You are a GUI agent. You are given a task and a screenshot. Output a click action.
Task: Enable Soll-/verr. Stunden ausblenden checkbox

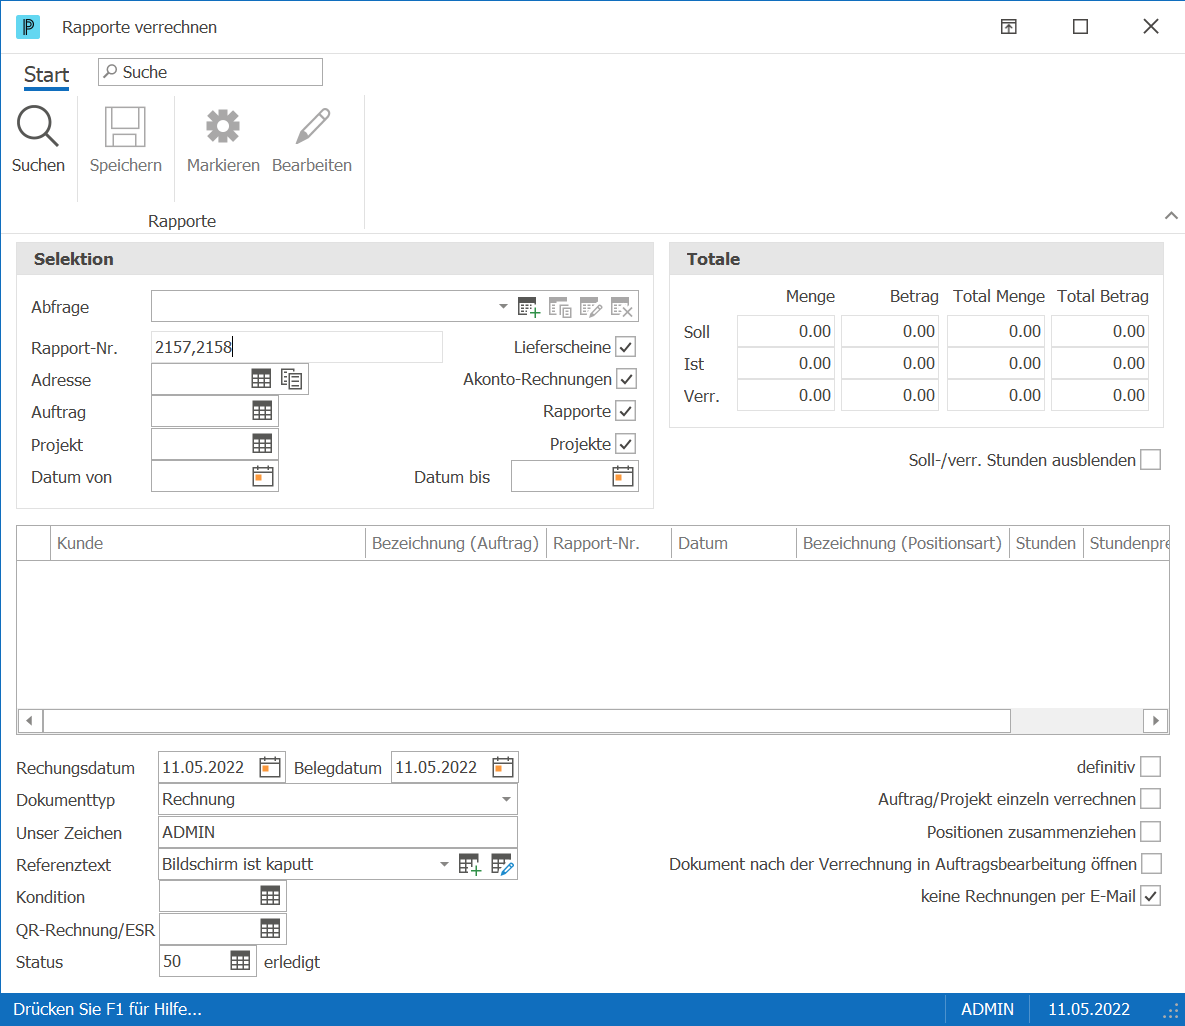click(1150, 459)
